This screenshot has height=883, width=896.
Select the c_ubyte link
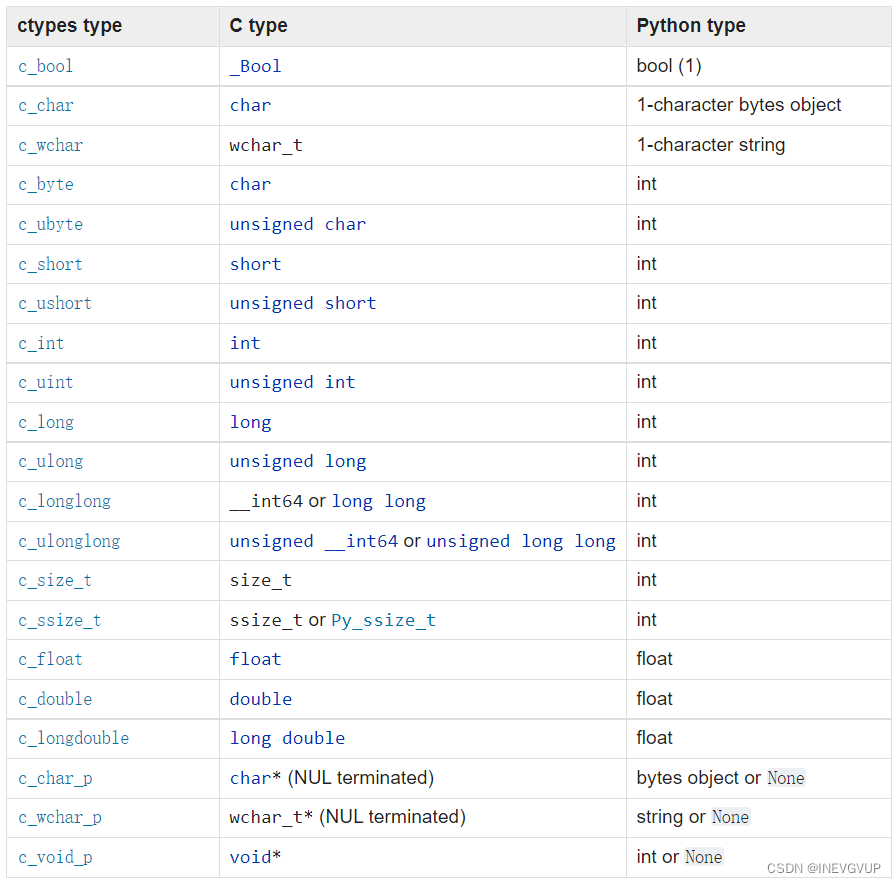click(50, 224)
